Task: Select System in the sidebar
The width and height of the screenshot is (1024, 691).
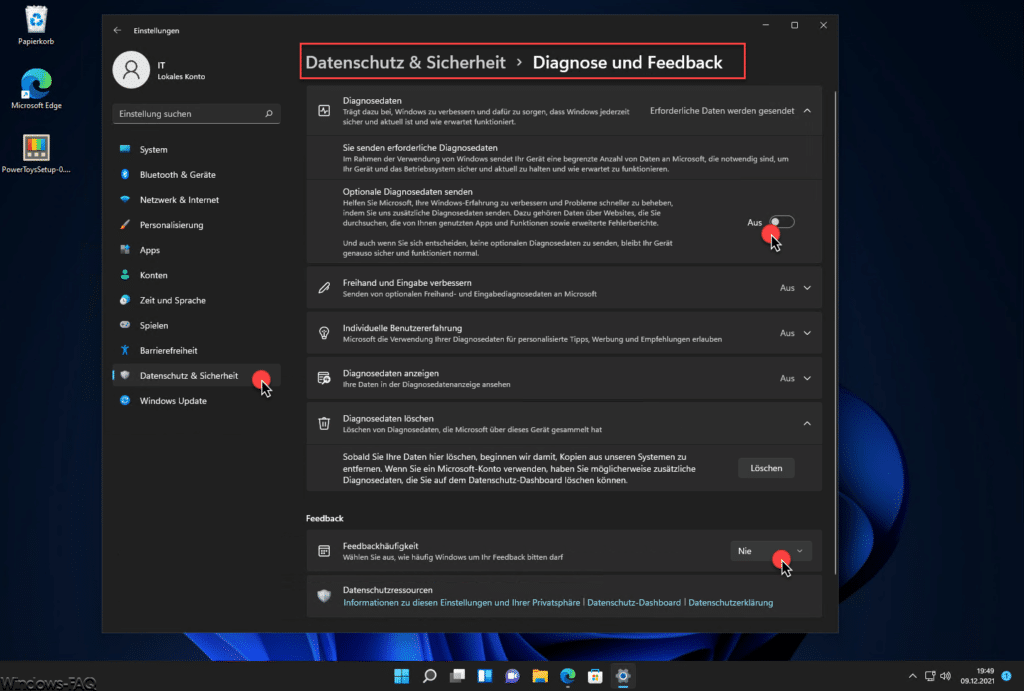Action: (196, 150)
